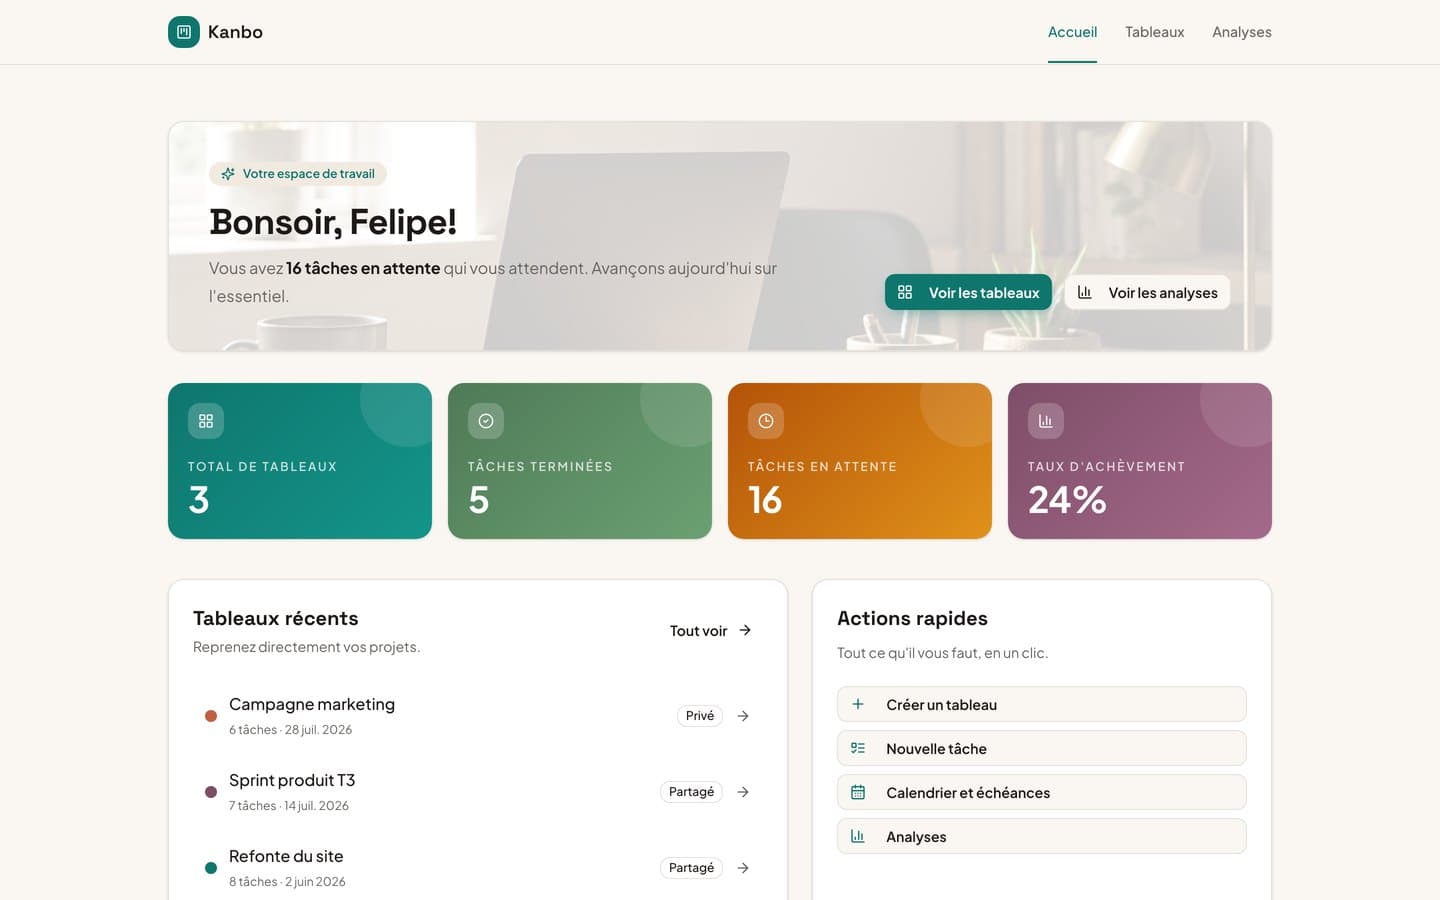The height and width of the screenshot is (900, 1440).
Task: Click the Tableaux récents heading
Action: tap(276, 618)
